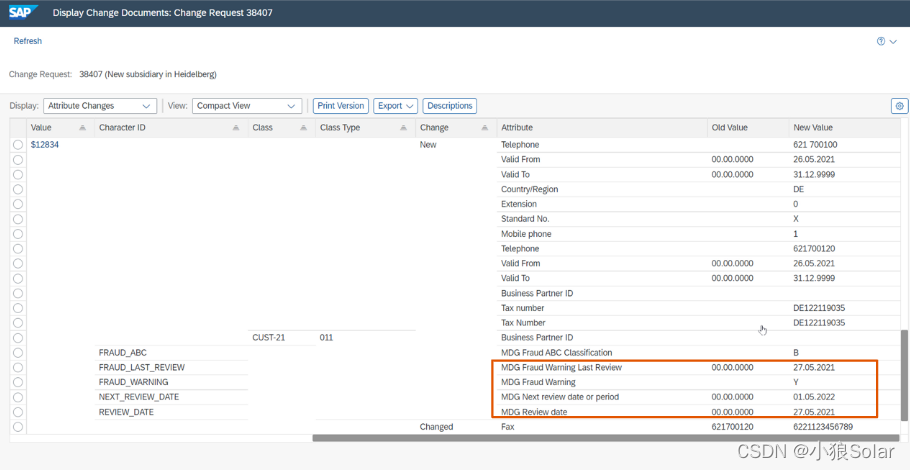Screen dimensions: 910x470
Task: Open the help question mark icon
Action: coord(881,41)
